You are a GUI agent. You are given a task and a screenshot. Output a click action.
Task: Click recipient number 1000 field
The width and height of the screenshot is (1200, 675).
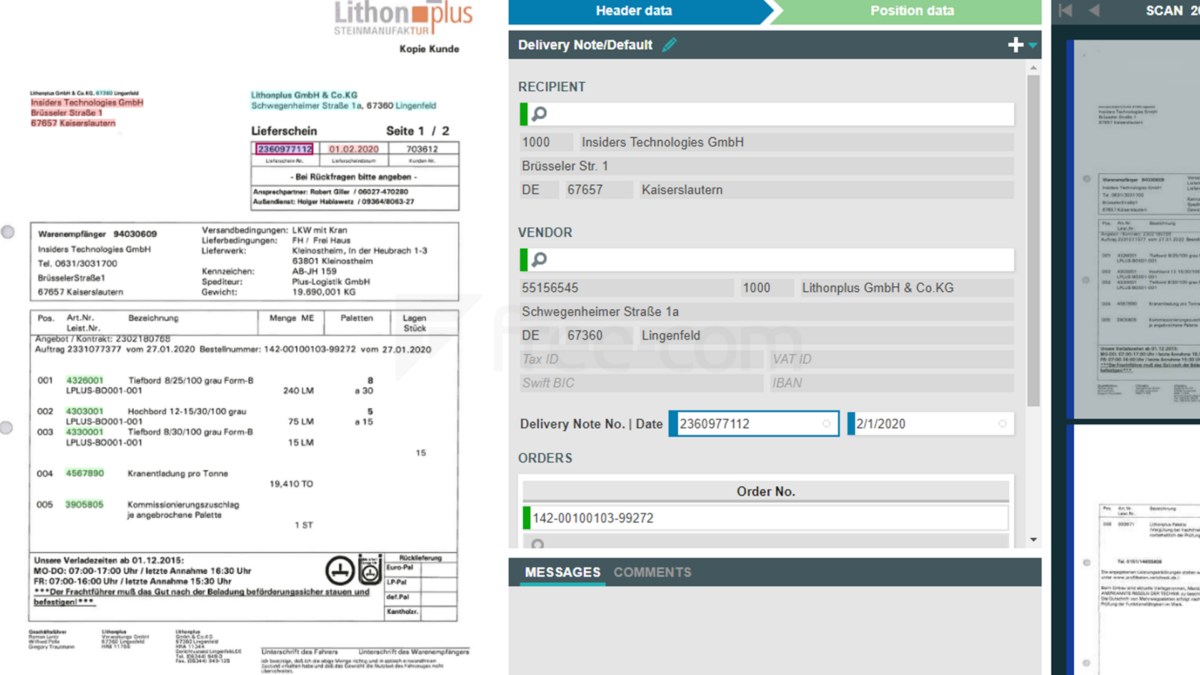(x=546, y=143)
